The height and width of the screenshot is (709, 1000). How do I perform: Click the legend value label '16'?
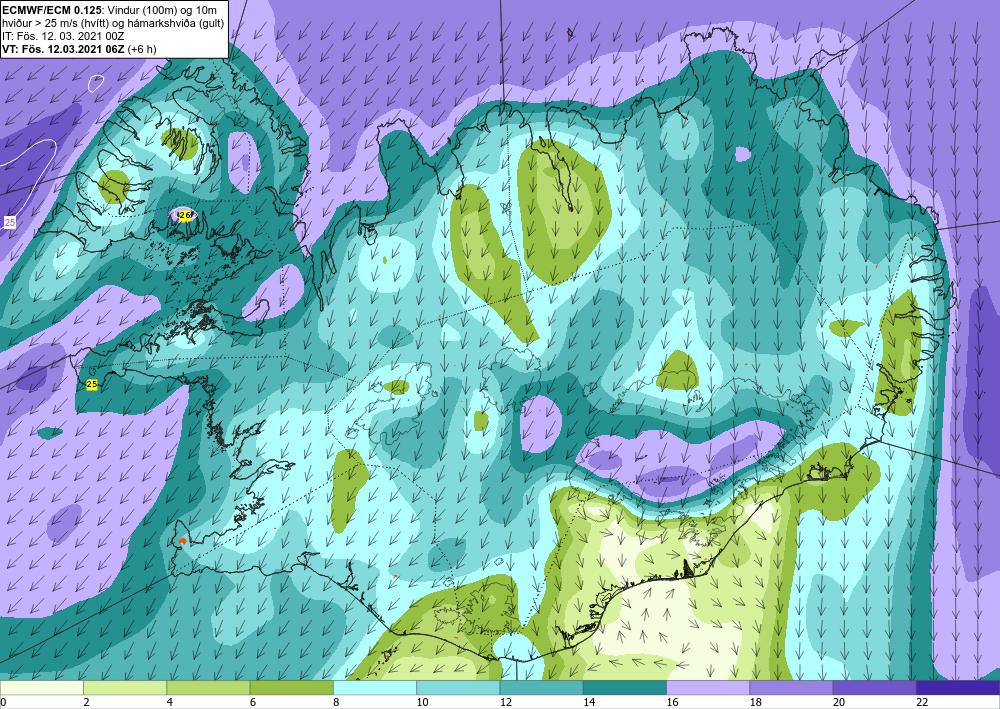click(672, 703)
